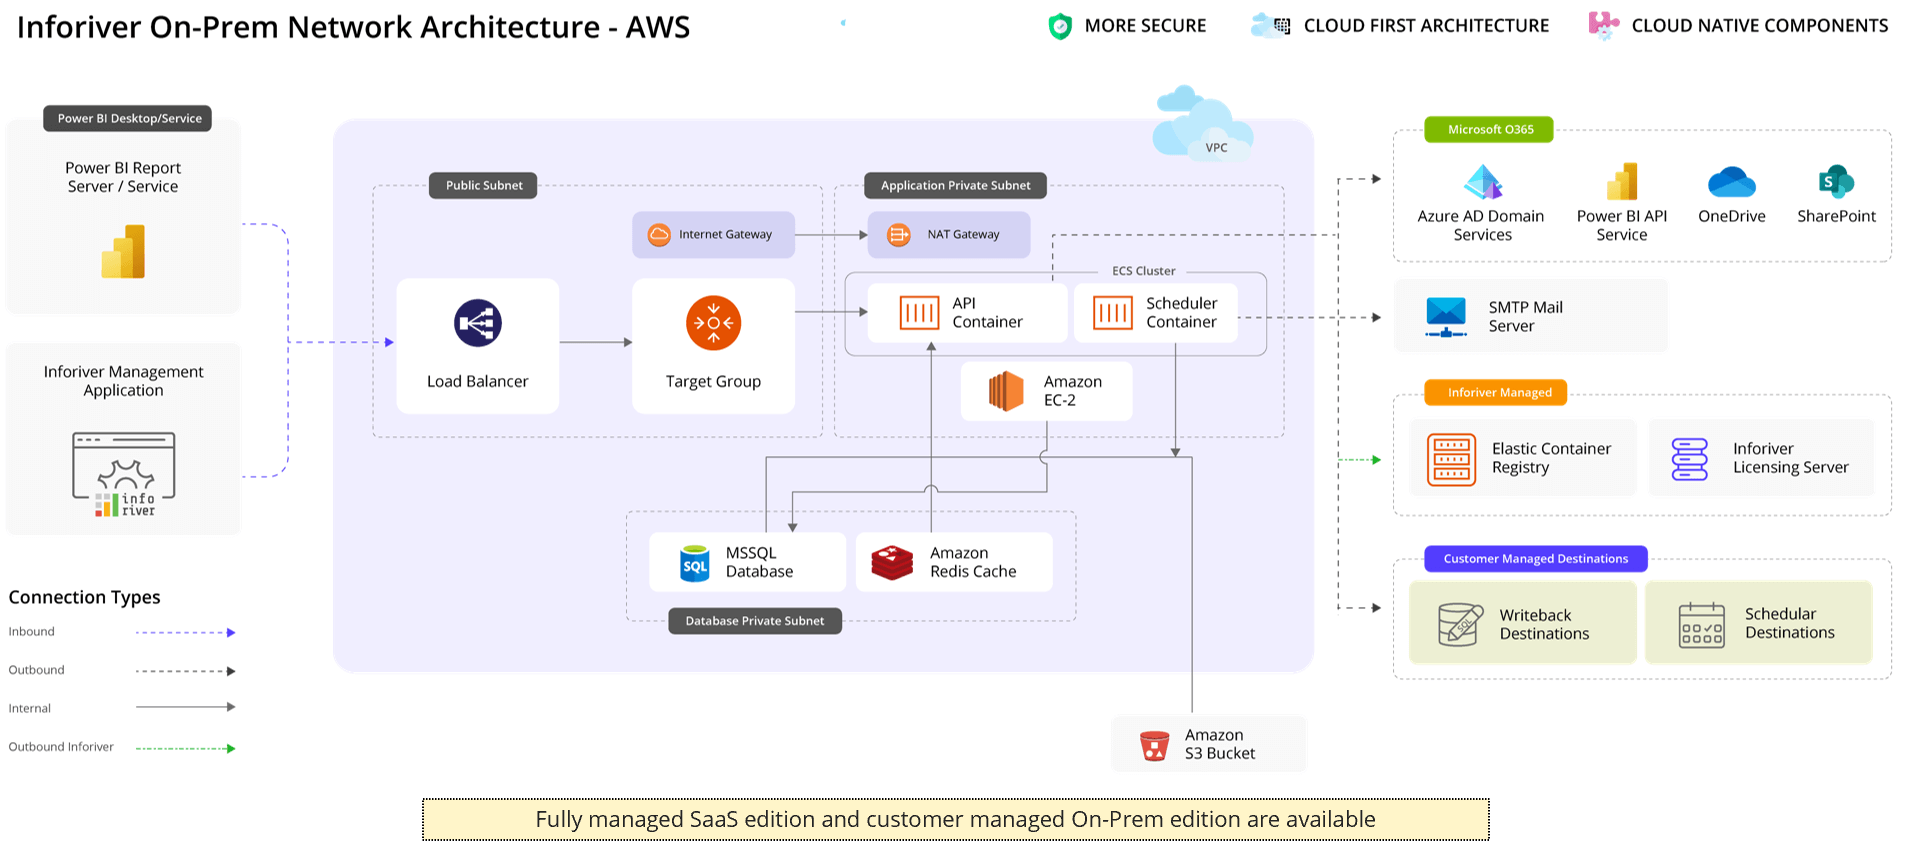Click the 'Schedular Destinations' text
The height and width of the screenshot is (846, 1906).
(1790, 623)
